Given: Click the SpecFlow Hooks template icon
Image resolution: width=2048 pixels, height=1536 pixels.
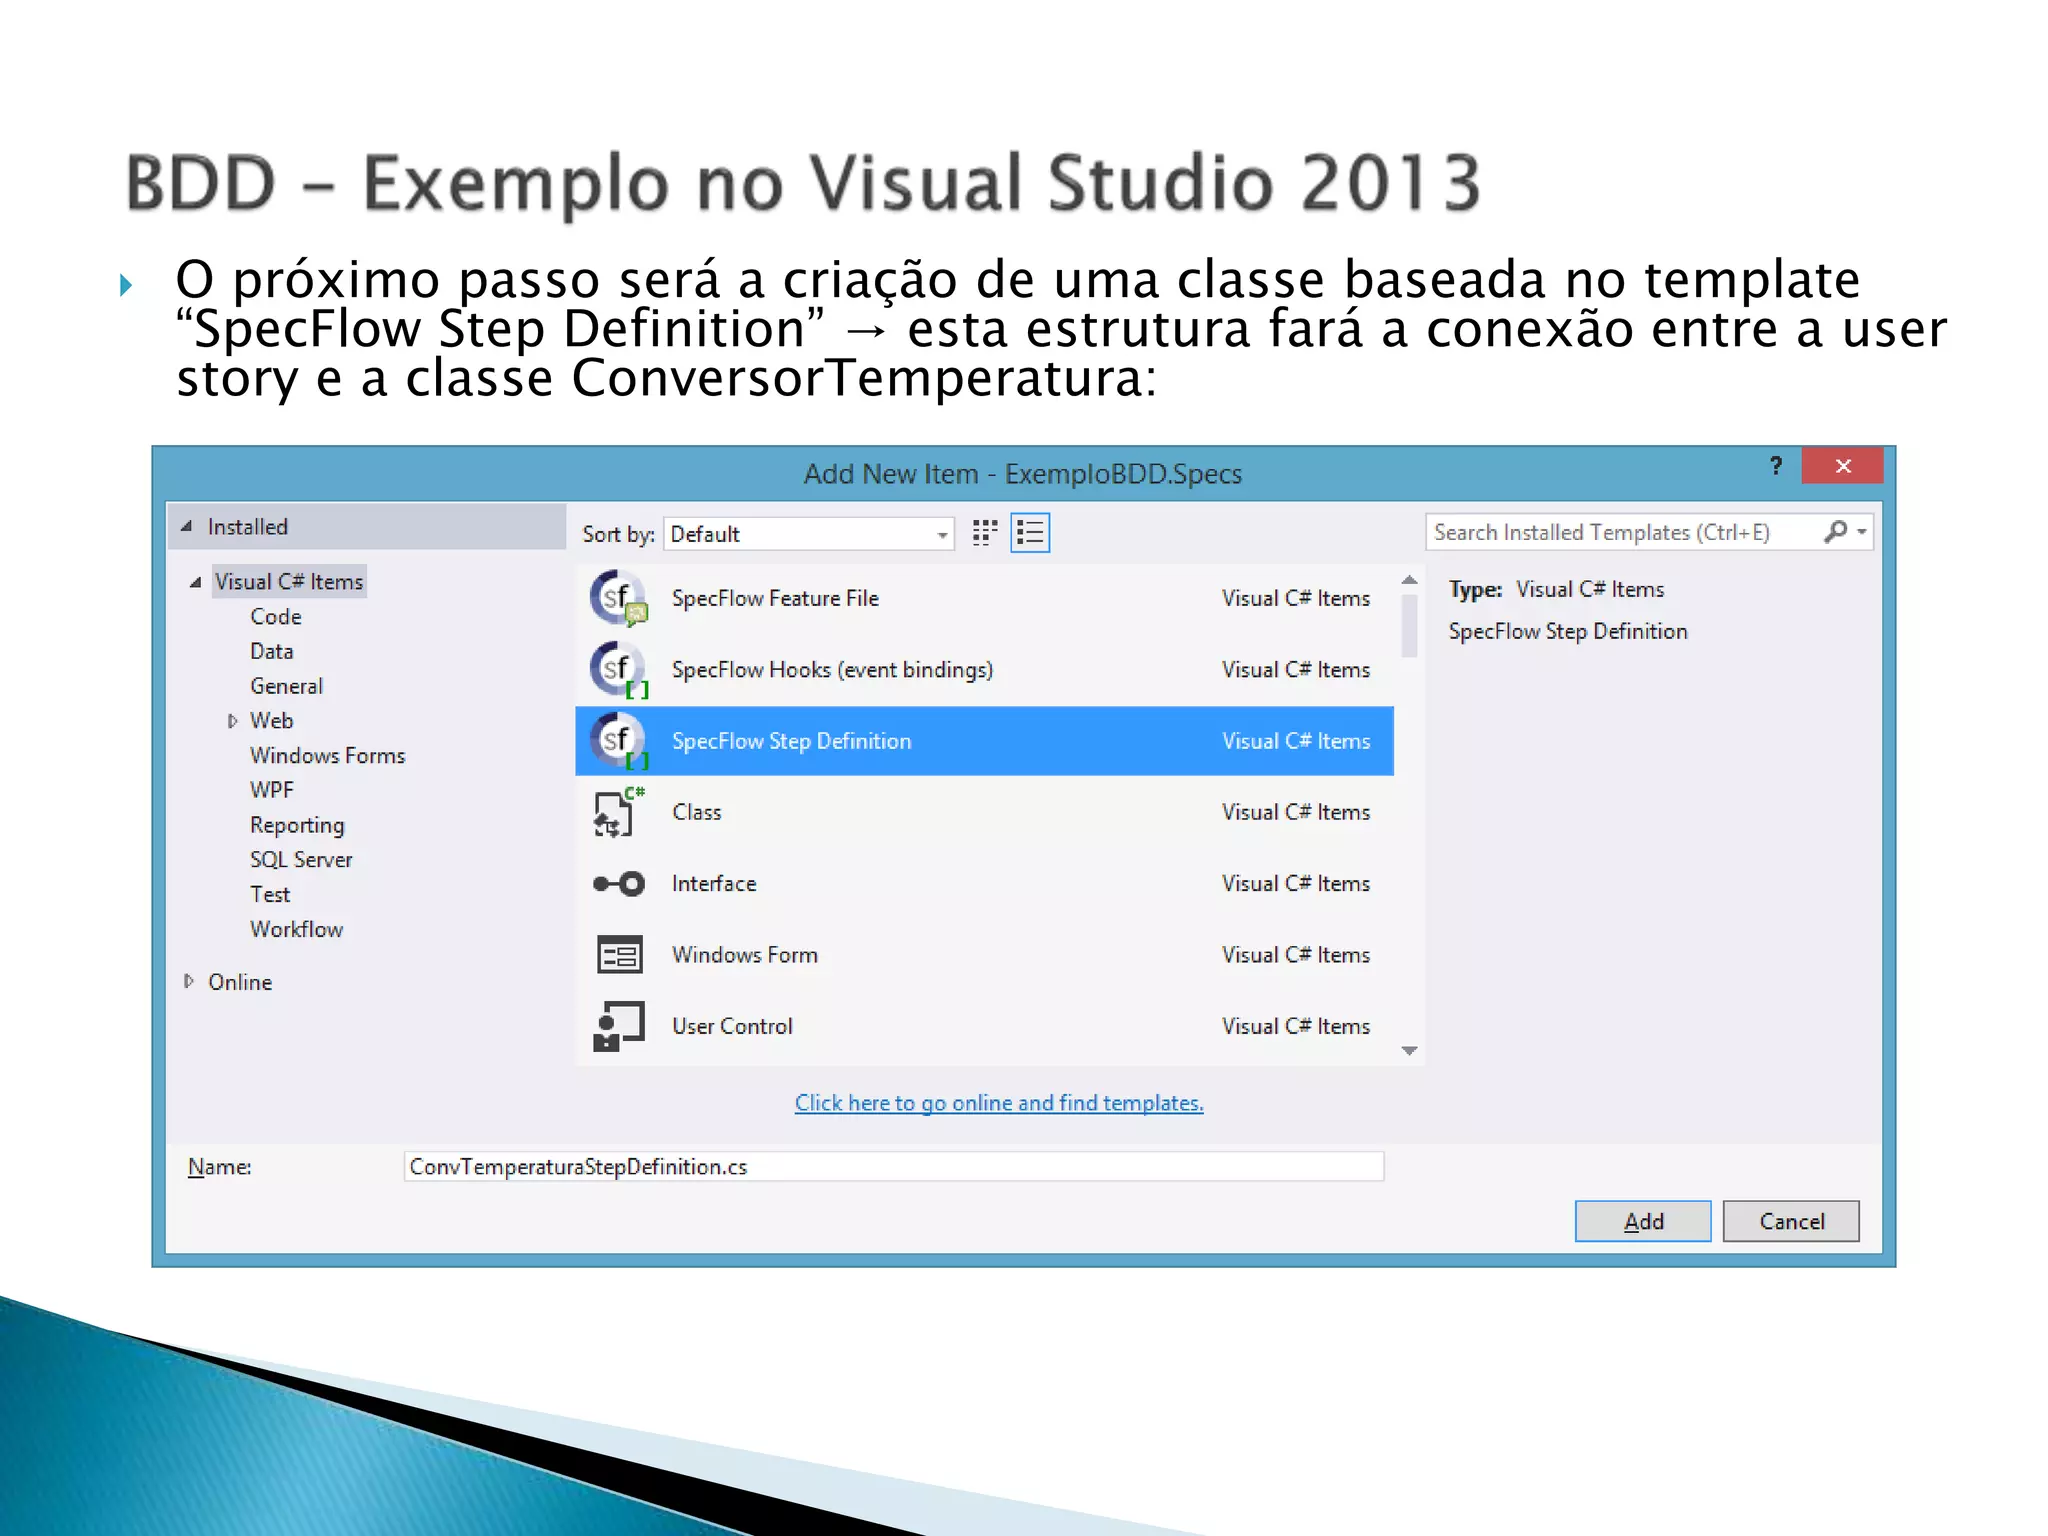Looking at the screenshot, I should 619,670.
